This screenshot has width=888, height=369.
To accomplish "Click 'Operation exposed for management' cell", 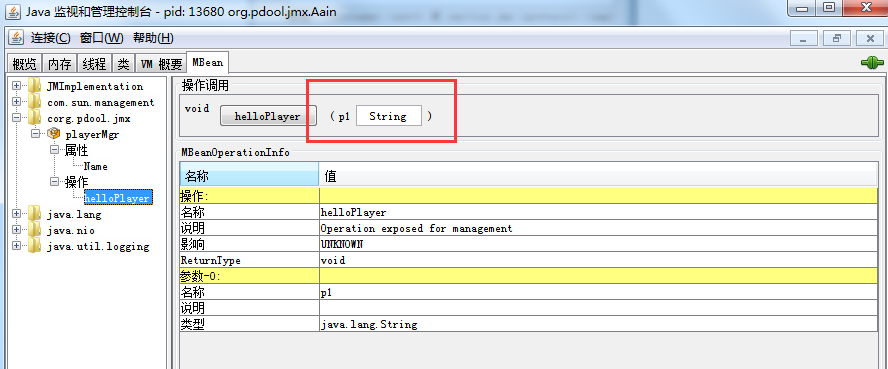I will coord(598,229).
